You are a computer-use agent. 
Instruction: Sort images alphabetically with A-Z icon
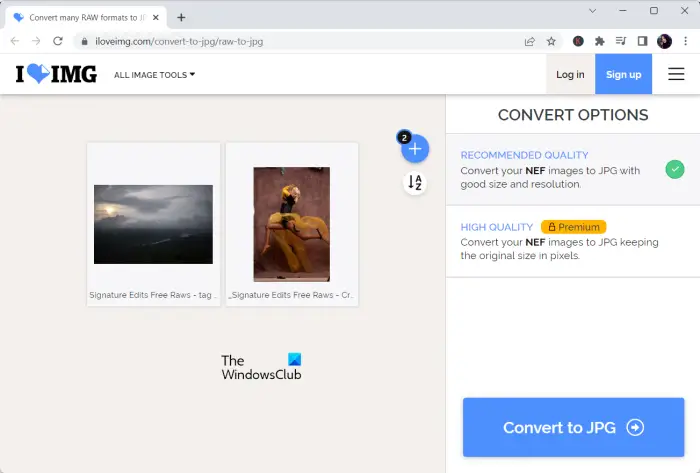tap(415, 183)
